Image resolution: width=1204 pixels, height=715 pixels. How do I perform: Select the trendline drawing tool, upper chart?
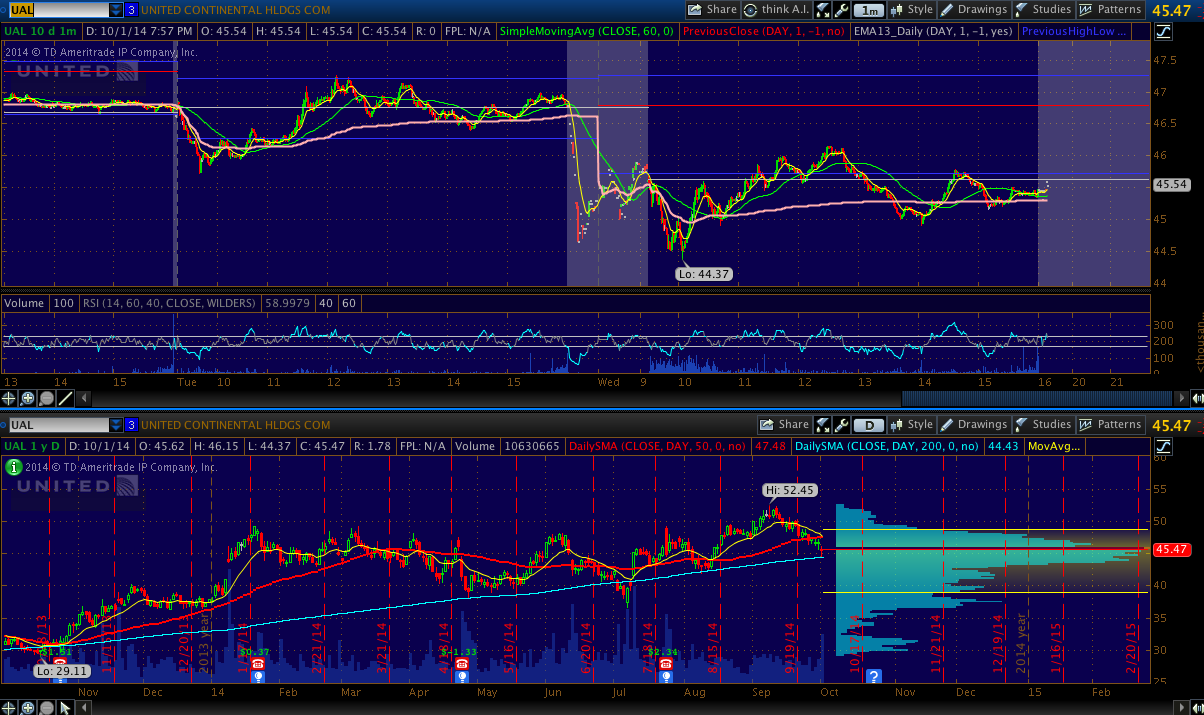click(x=66, y=398)
